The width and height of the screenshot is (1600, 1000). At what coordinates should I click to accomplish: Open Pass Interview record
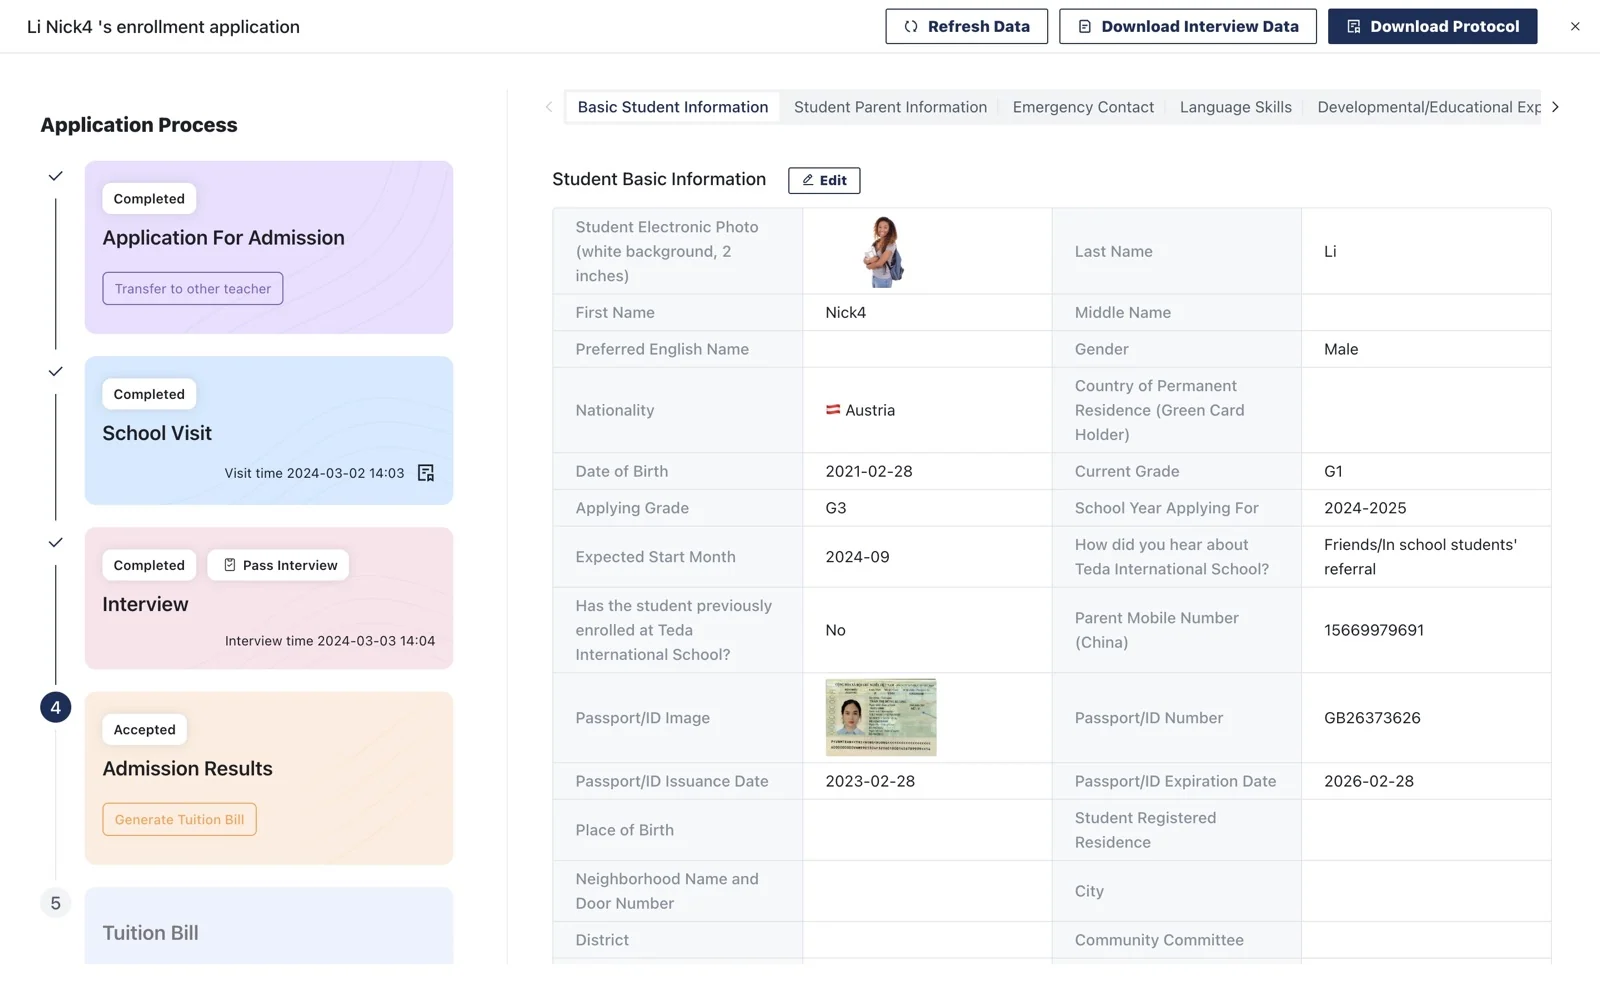pyautogui.click(x=279, y=565)
